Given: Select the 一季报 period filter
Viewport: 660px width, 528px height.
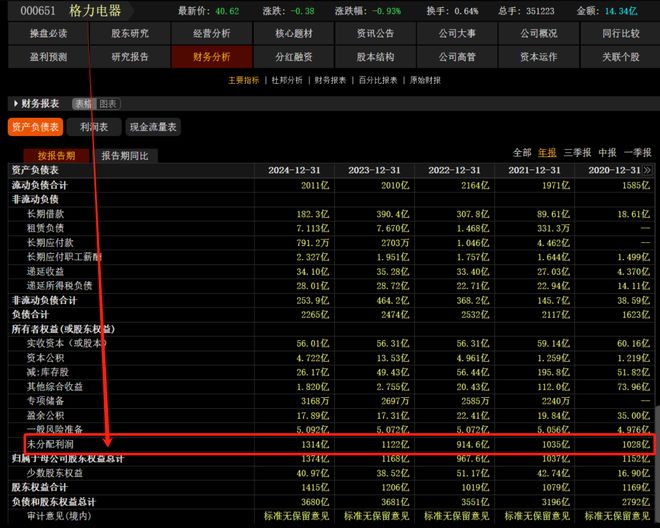Looking at the screenshot, I should click(637, 153).
